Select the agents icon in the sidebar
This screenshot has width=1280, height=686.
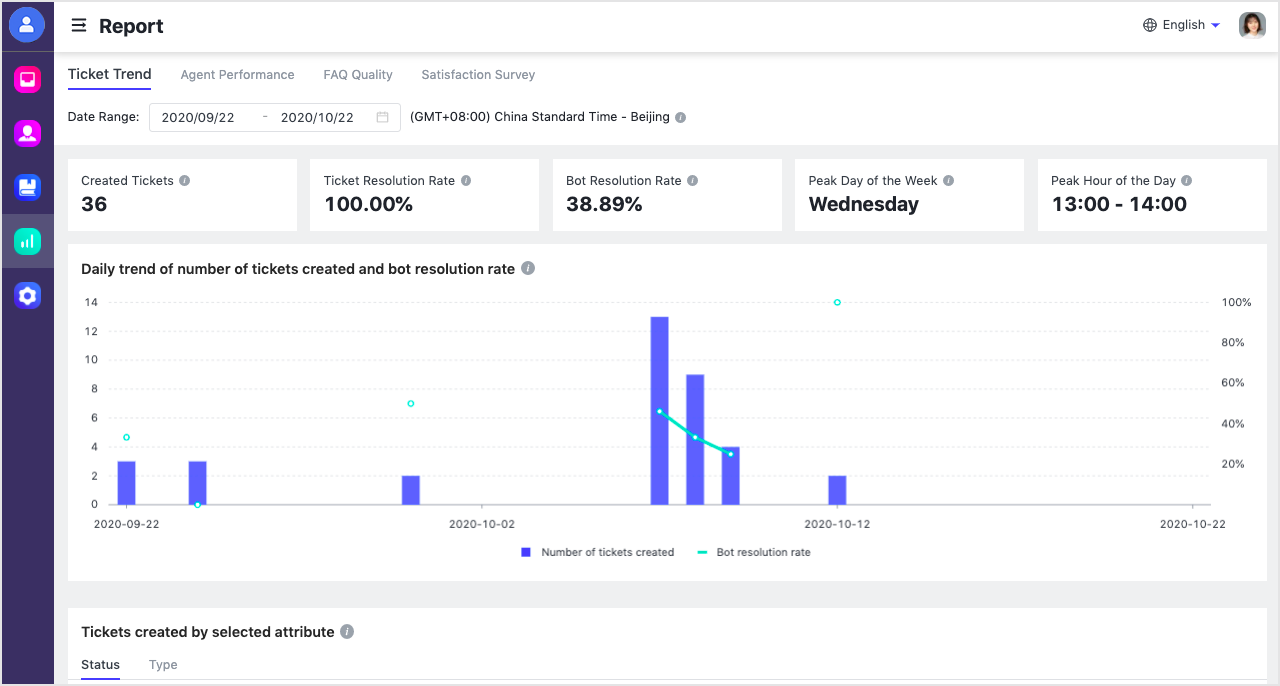tap(27, 132)
